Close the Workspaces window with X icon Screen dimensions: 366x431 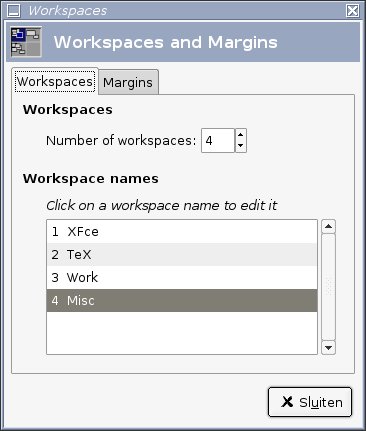352,10
